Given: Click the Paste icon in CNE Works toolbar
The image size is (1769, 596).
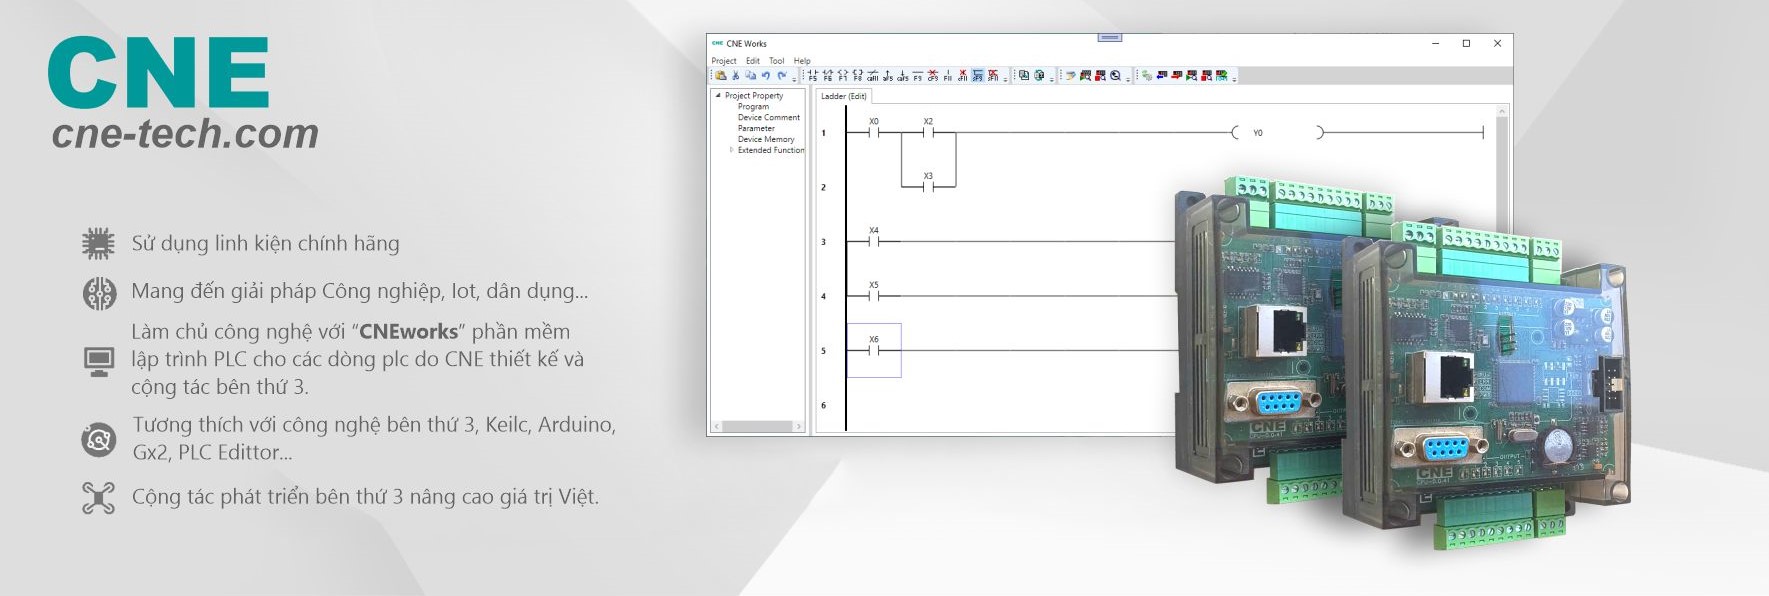Looking at the screenshot, I should coord(721,75).
